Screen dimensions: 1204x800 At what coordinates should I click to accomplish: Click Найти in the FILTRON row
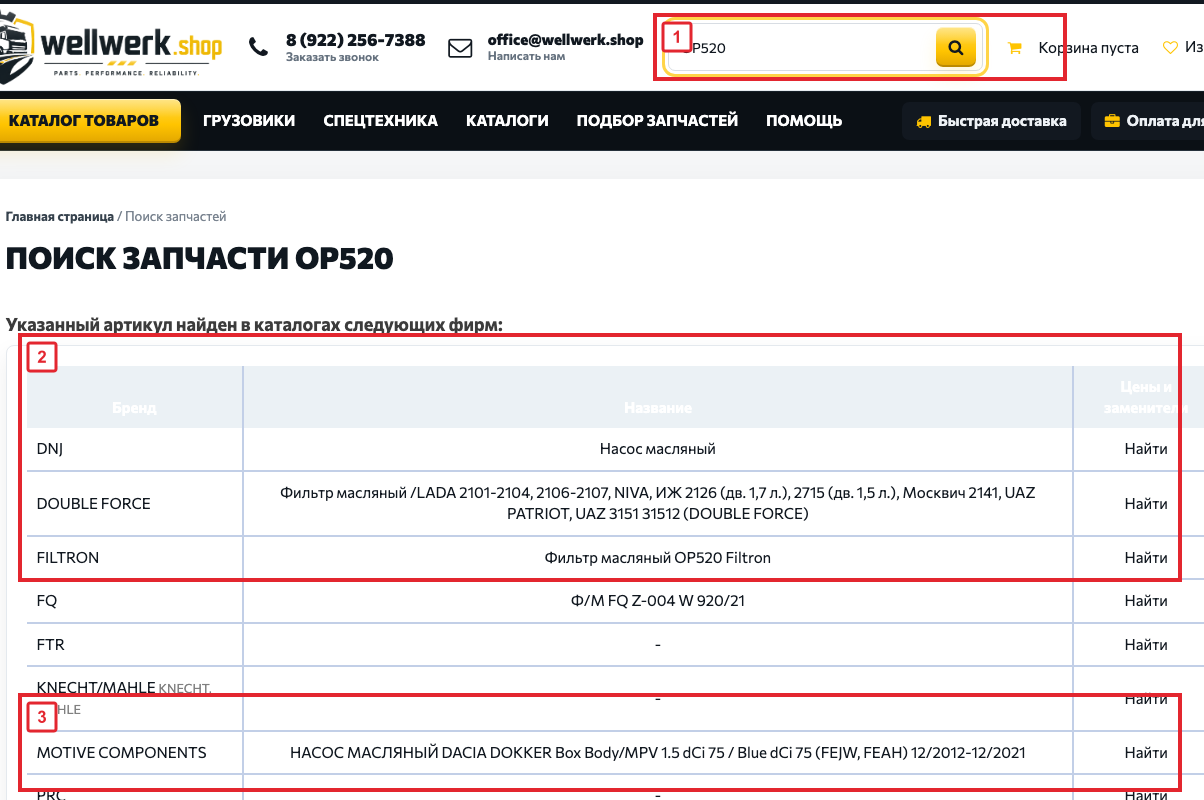[1145, 557]
